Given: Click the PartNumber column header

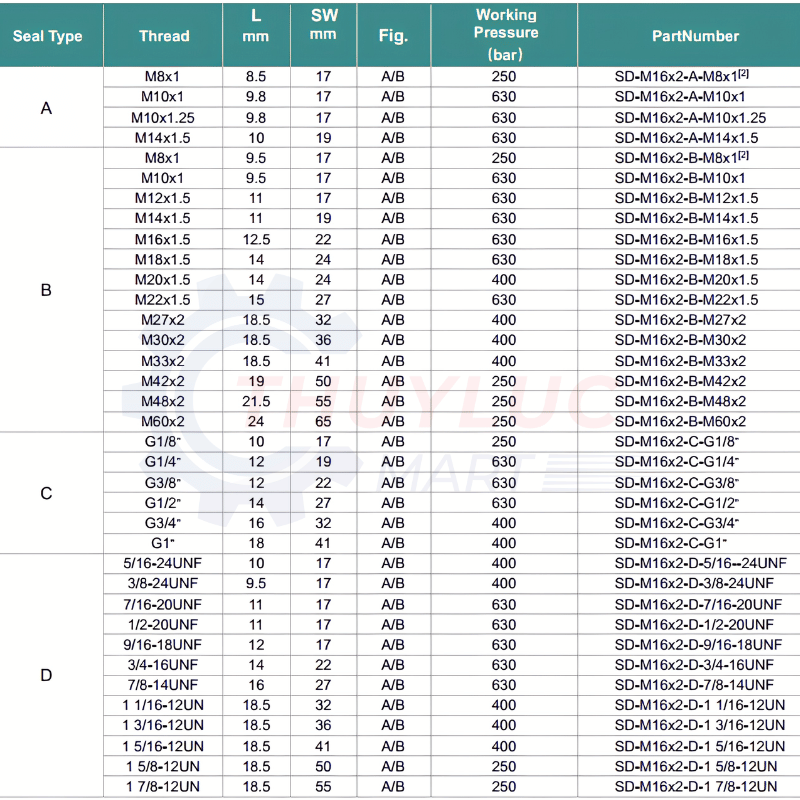Looking at the screenshot, I should [695, 36].
